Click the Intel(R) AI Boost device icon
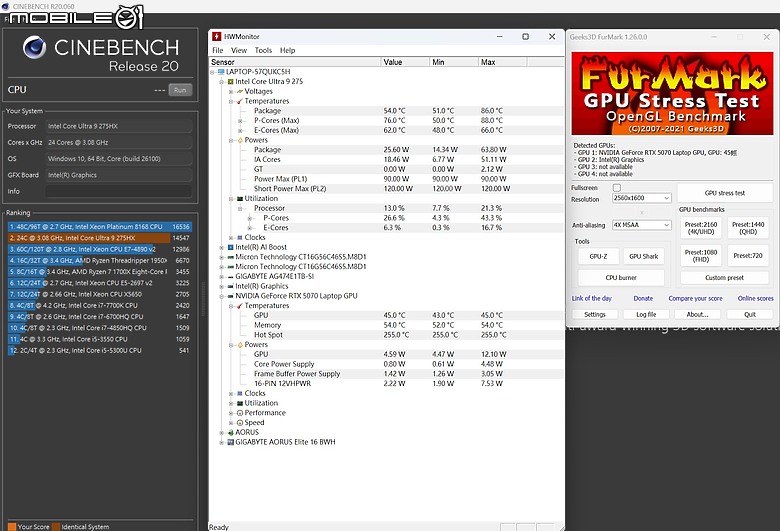Screen dimensions: 780x531 (x=231, y=247)
